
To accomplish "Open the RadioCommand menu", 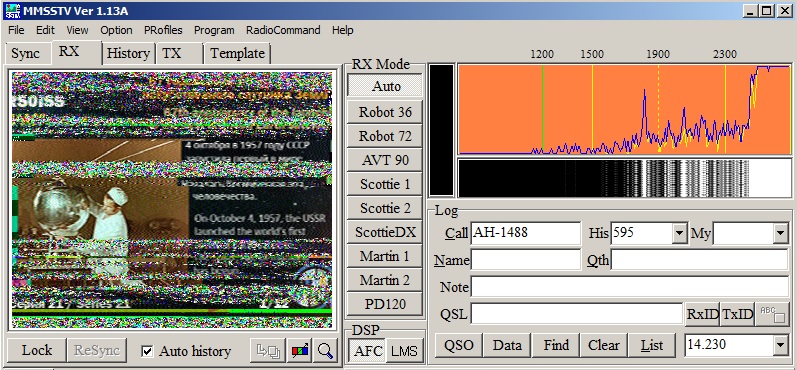I will (283, 30).
